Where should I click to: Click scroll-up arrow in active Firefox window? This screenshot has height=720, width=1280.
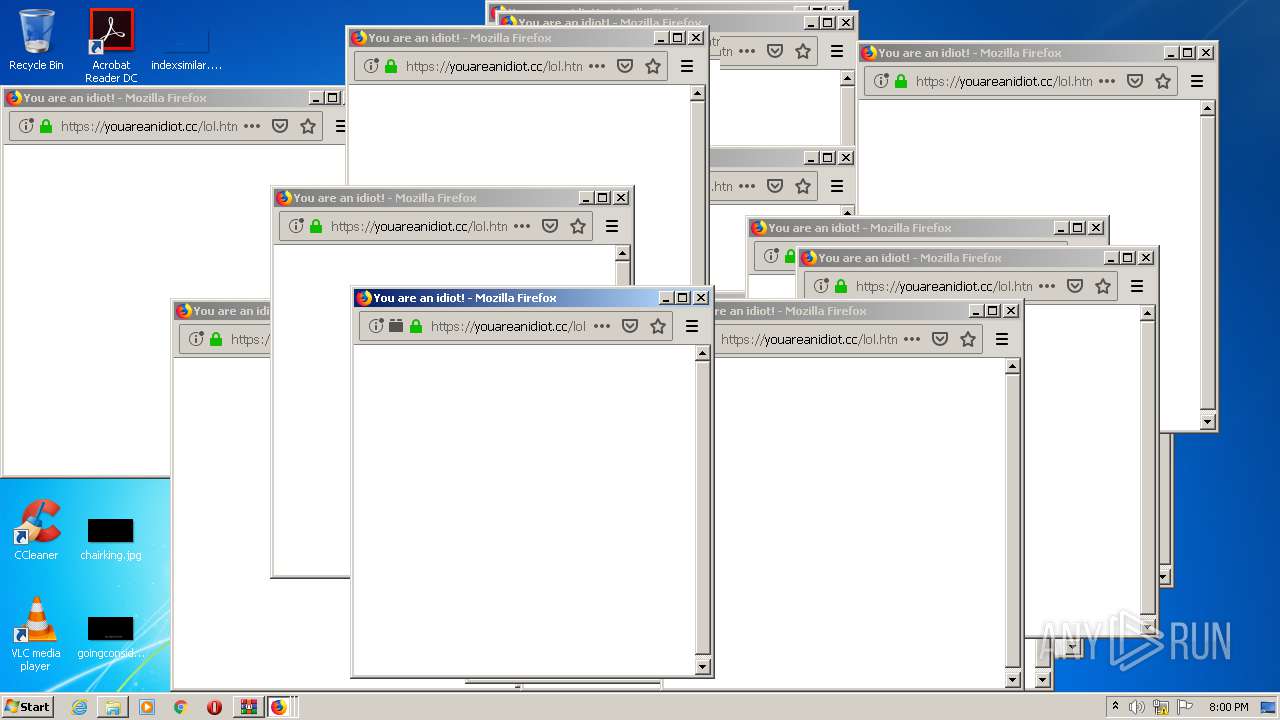click(702, 353)
